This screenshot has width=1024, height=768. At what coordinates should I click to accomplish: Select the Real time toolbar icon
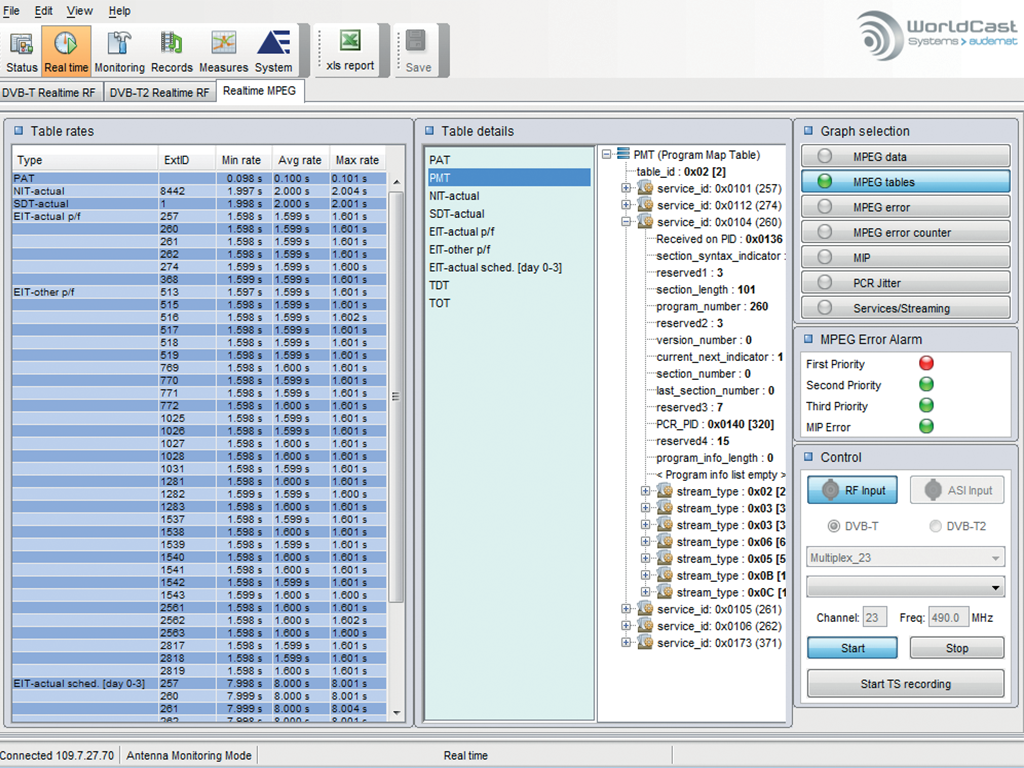(66, 50)
